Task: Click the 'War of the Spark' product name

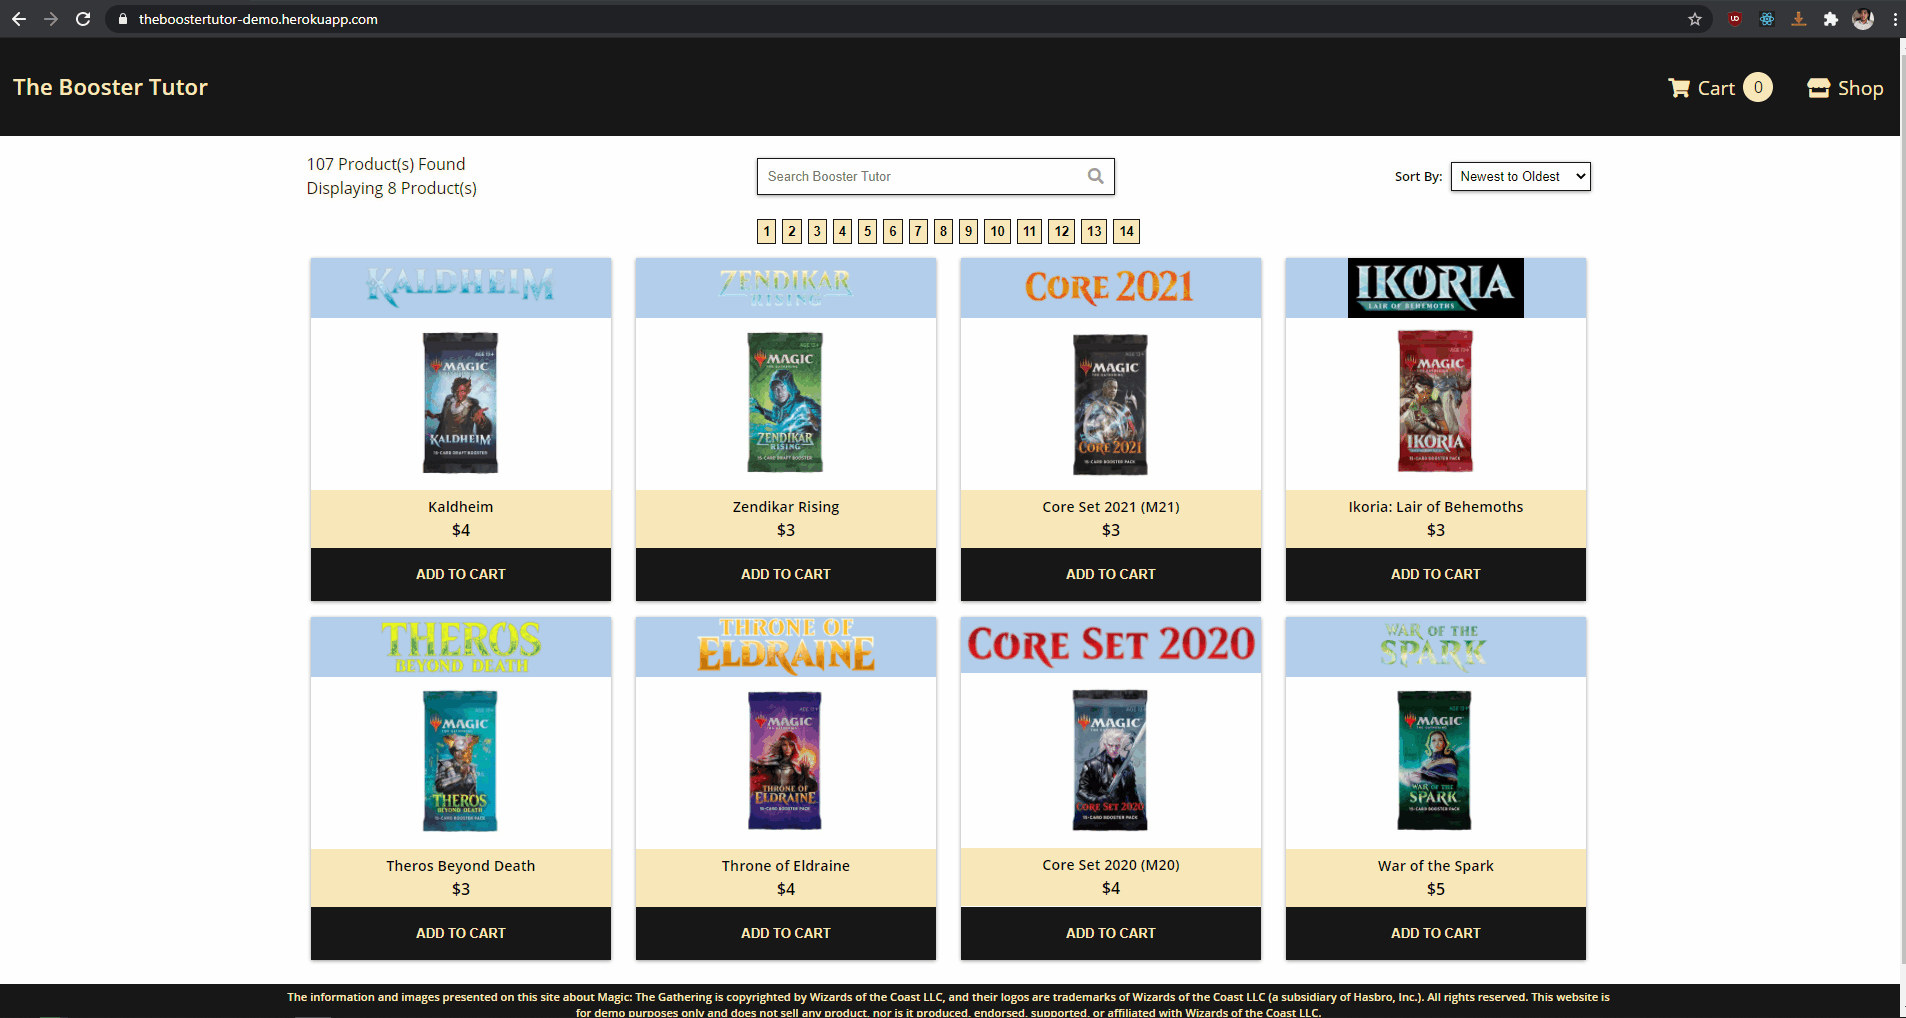Action: (x=1436, y=866)
